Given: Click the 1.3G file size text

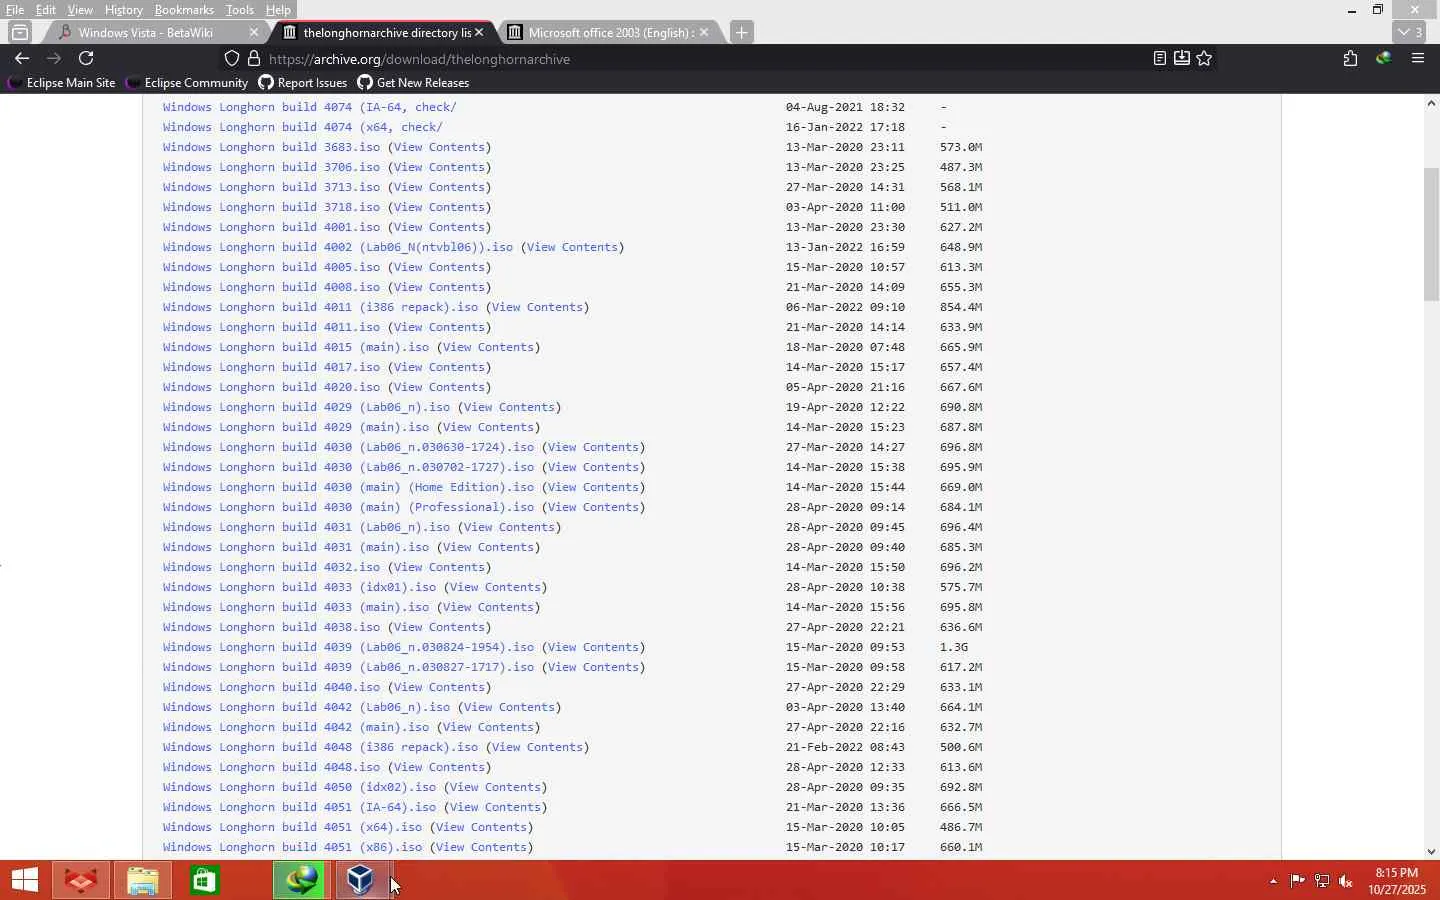Looking at the screenshot, I should click(x=954, y=647).
